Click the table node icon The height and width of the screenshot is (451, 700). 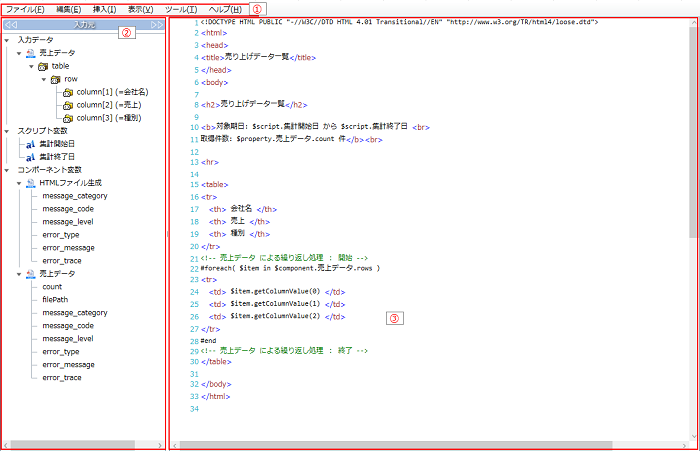[43, 65]
